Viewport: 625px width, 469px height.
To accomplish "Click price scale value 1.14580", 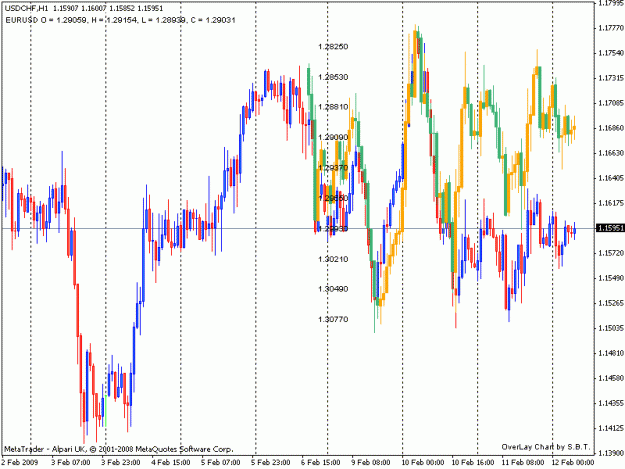I will coord(611,378).
